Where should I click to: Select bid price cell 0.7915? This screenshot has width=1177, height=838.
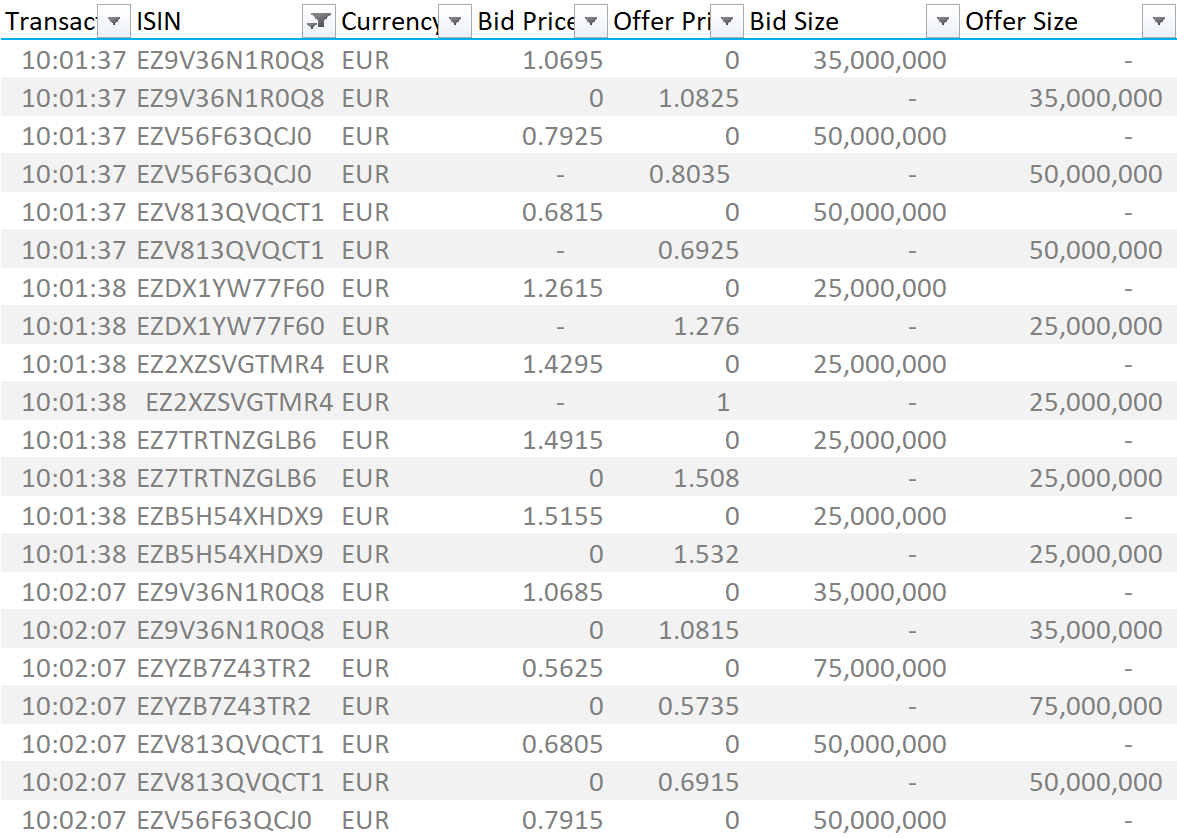coord(563,820)
